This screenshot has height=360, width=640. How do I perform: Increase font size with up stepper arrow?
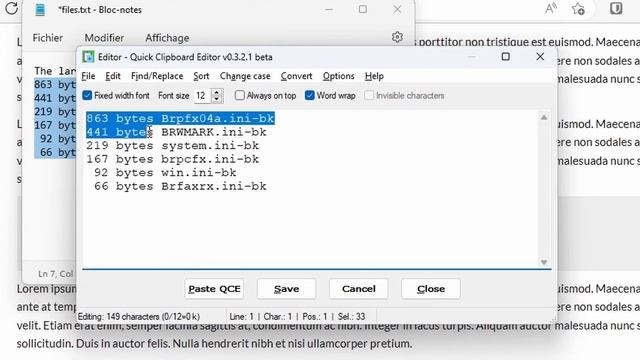coord(217,92)
